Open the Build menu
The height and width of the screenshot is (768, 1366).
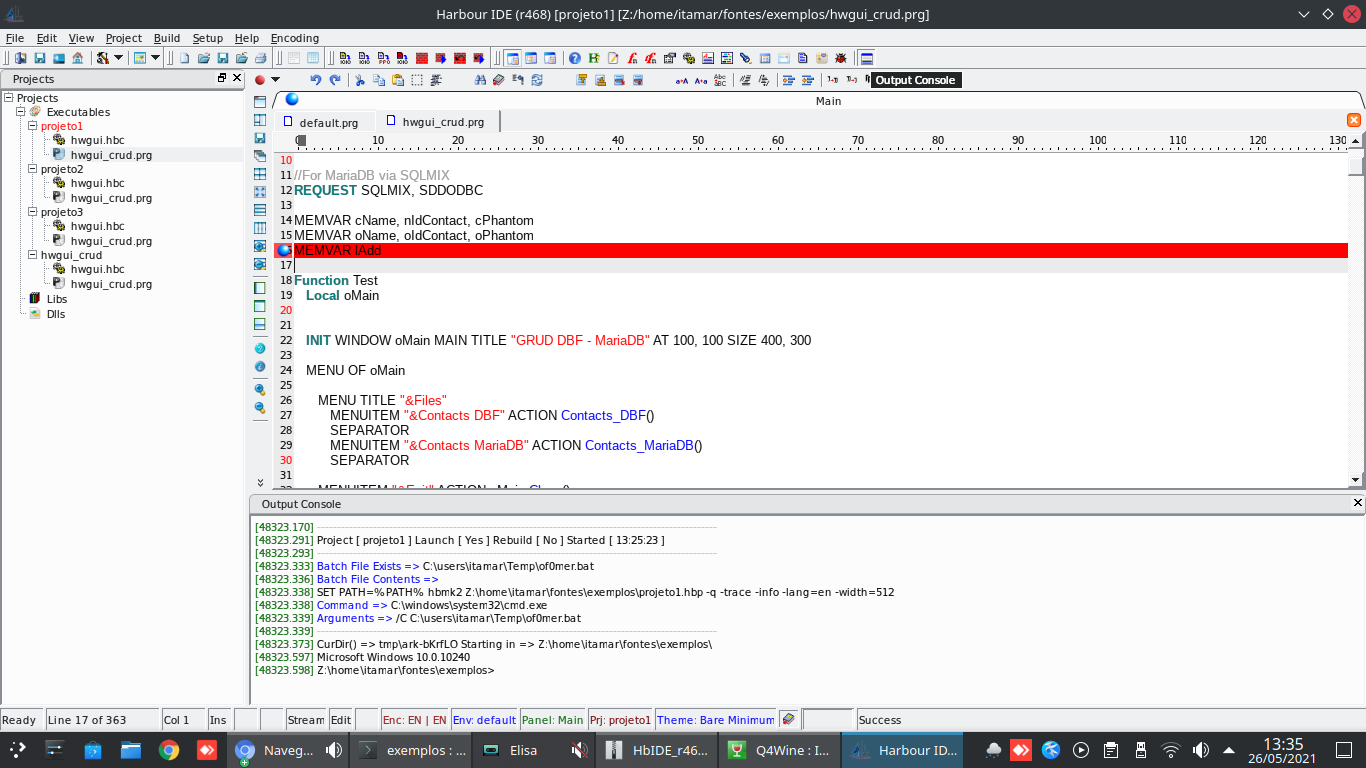[x=166, y=38]
